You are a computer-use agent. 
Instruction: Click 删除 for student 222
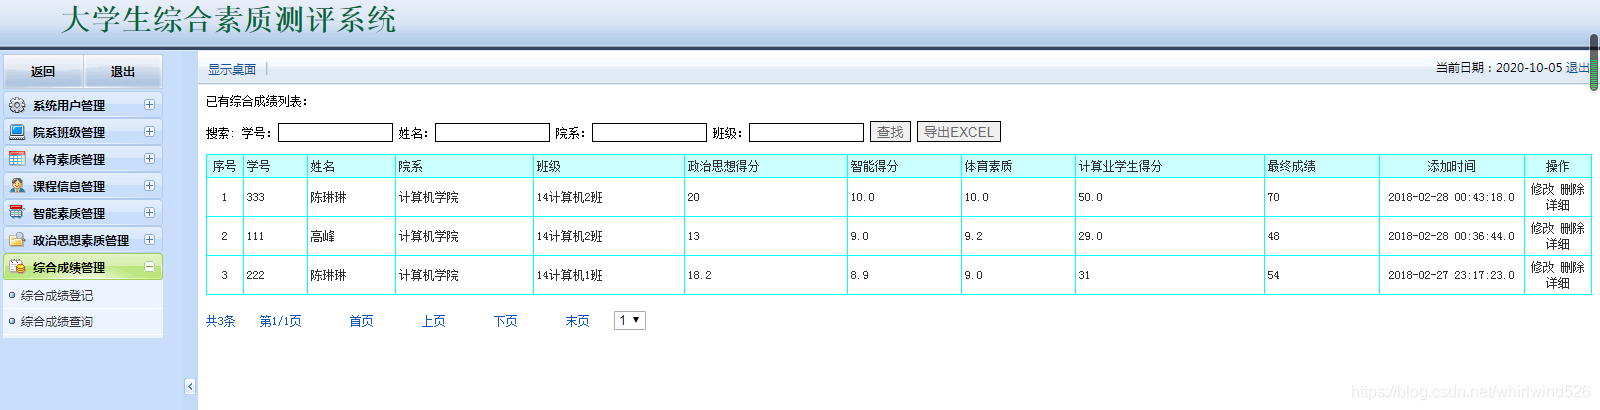[x=1573, y=267]
